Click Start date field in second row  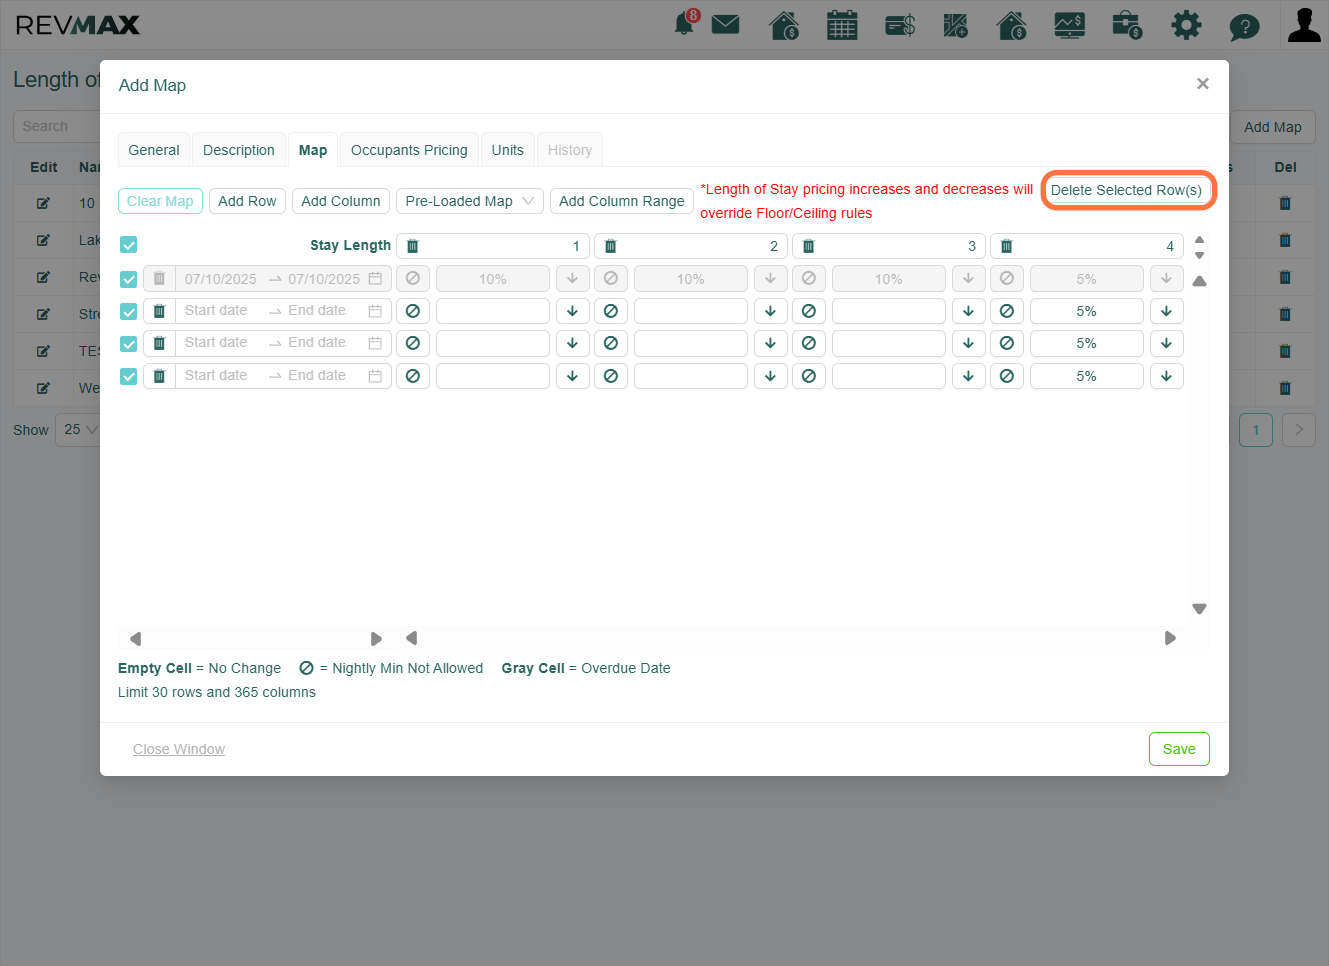click(216, 311)
